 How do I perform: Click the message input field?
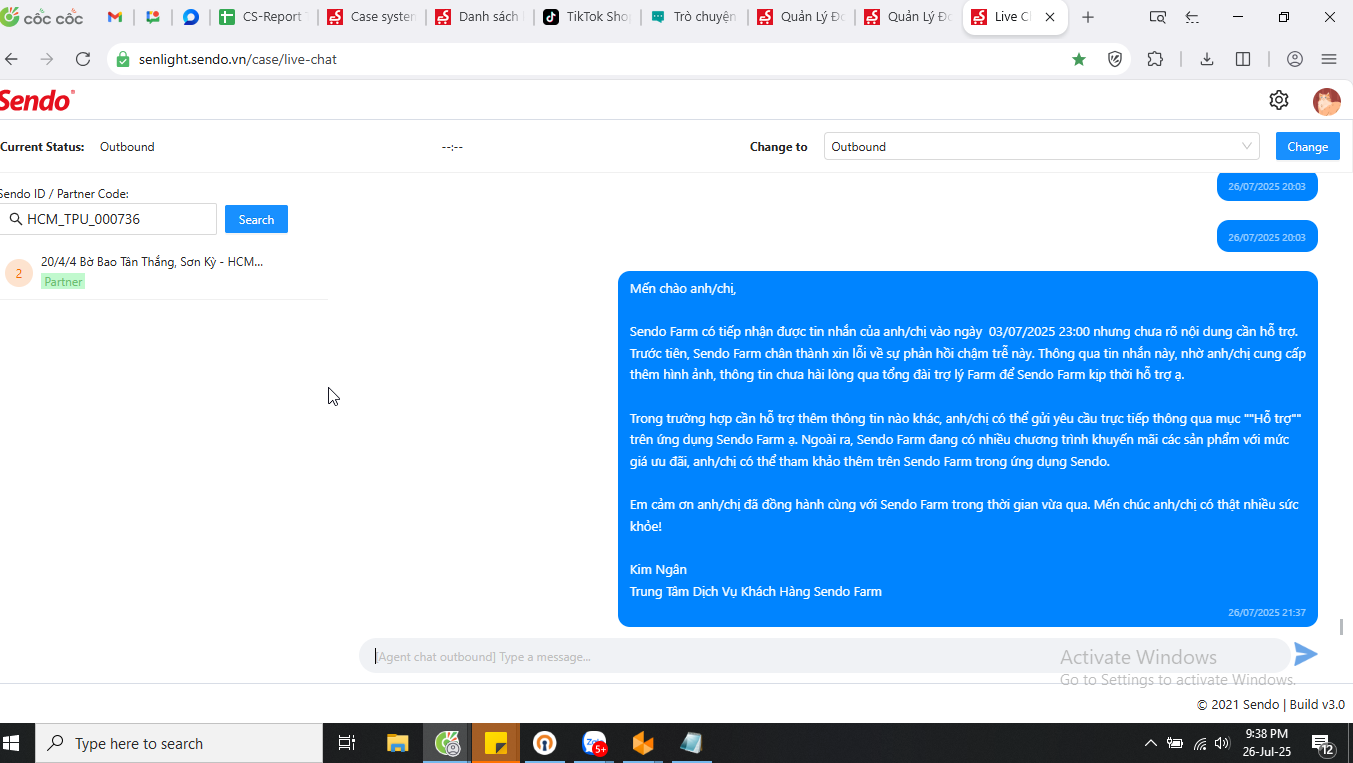click(x=825, y=656)
